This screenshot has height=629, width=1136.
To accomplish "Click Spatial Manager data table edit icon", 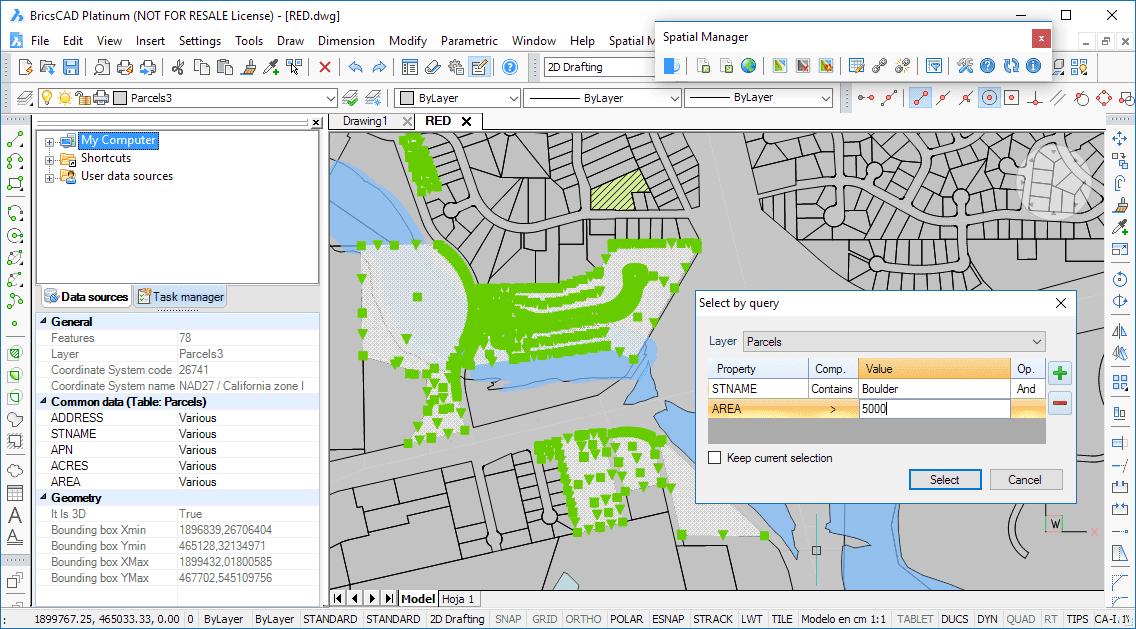I will tap(856, 66).
